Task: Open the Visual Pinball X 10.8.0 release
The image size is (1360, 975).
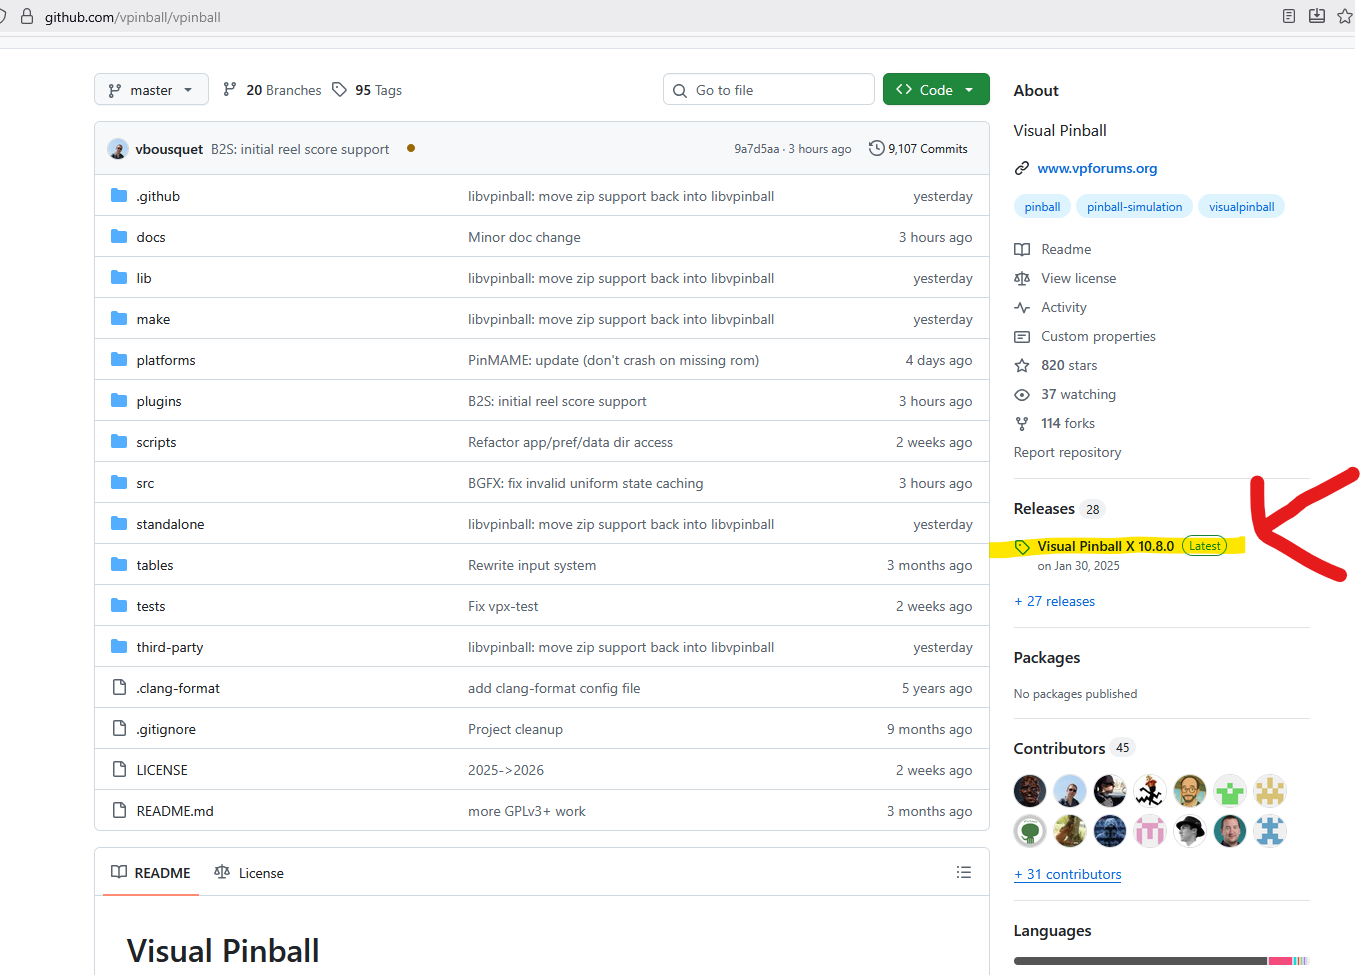Action: click(x=1105, y=546)
